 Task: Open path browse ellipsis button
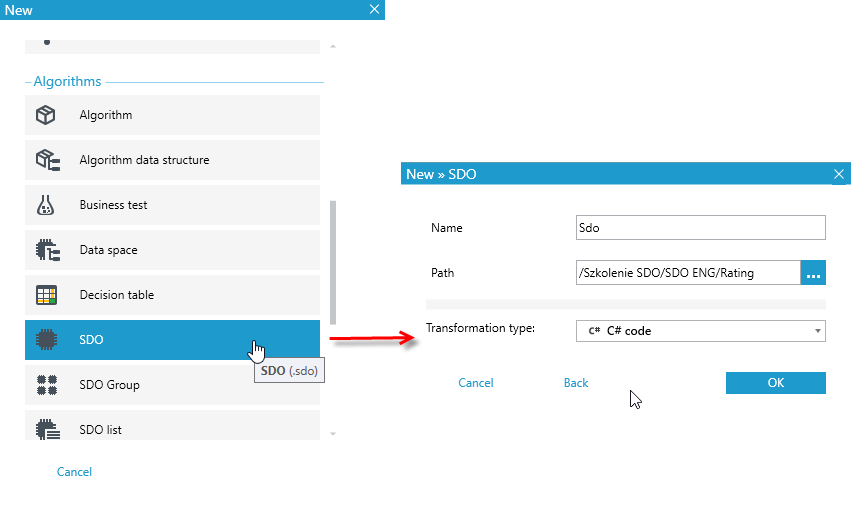click(813, 273)
